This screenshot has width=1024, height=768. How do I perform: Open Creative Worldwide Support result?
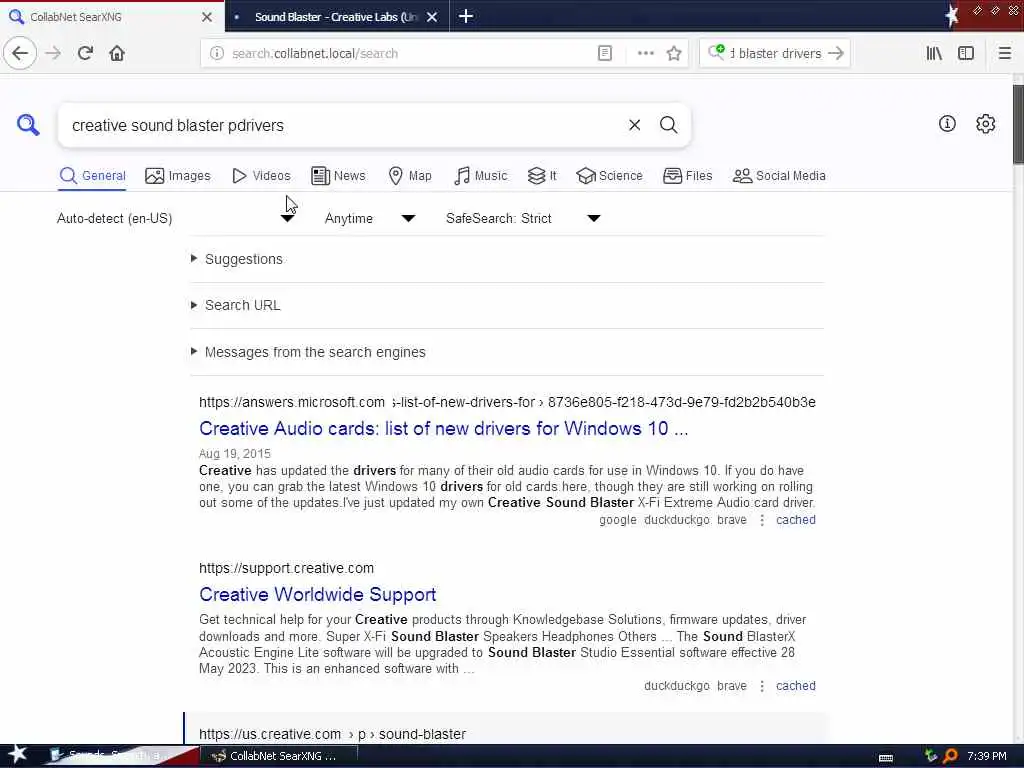317,594
